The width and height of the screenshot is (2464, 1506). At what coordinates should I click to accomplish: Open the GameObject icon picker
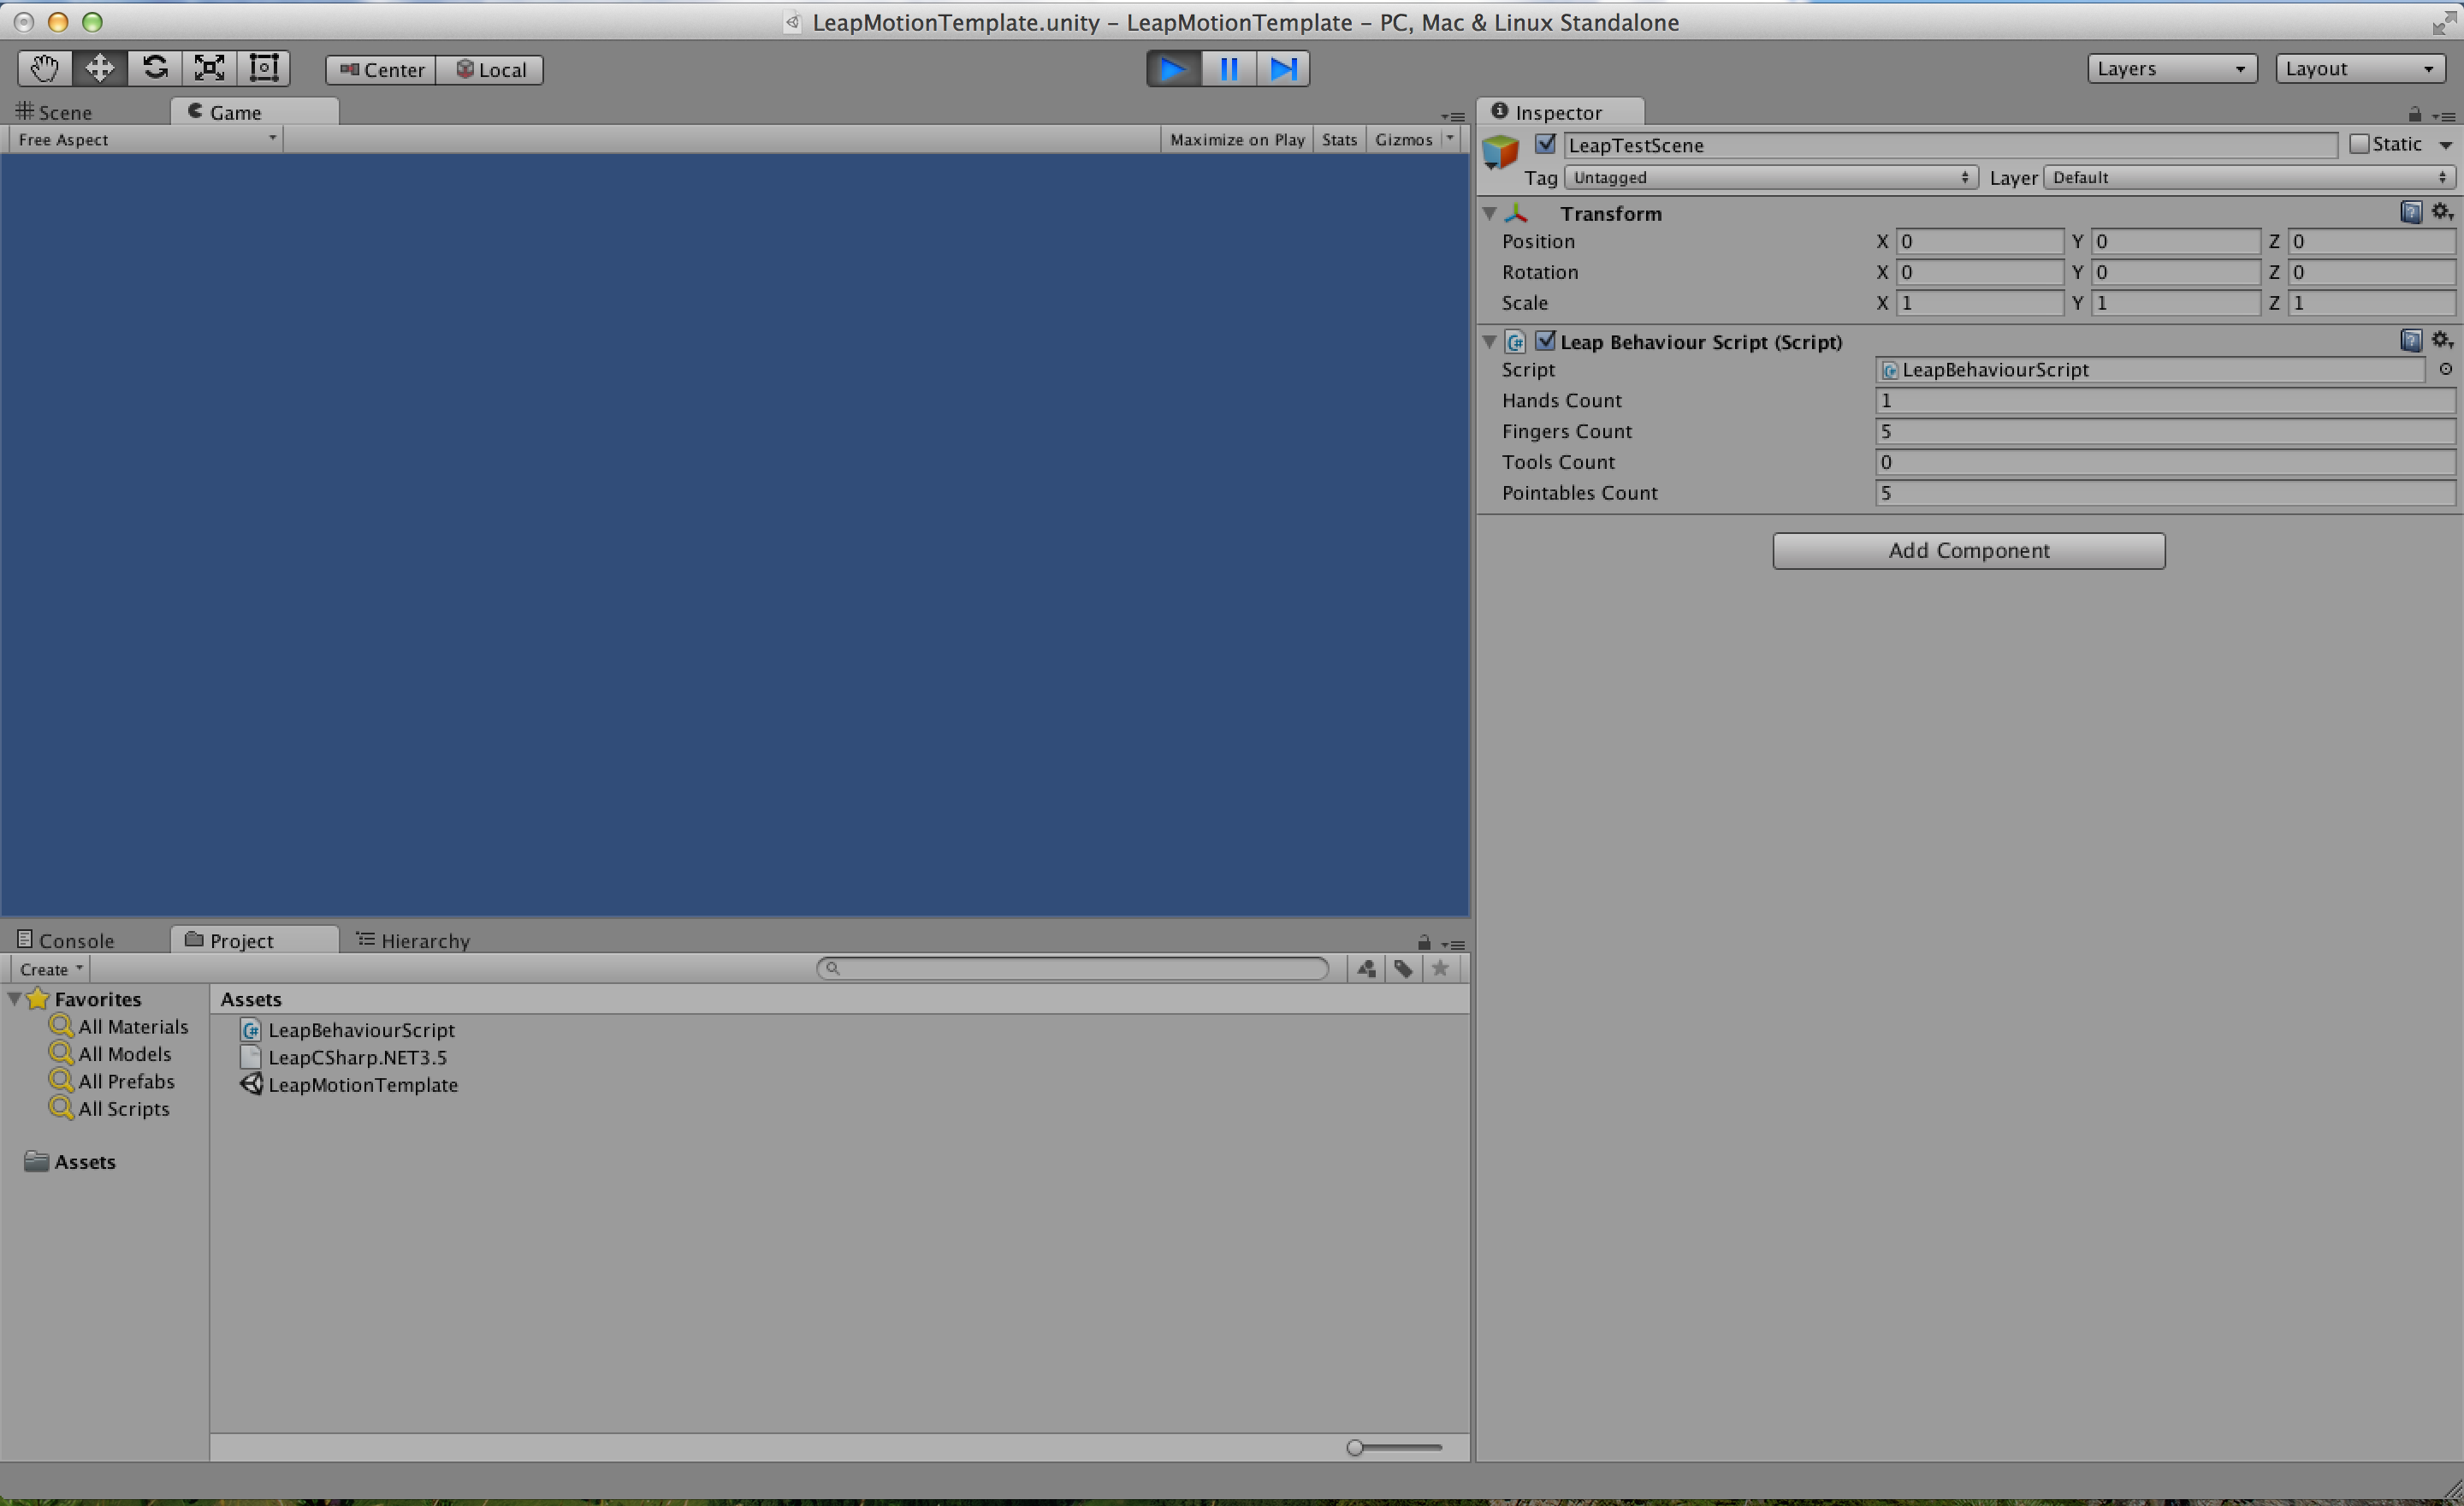click(1501, 152)
